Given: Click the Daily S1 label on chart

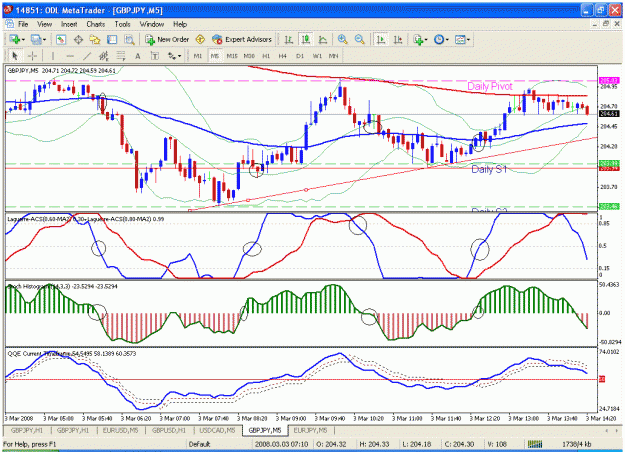Looking at the screenshot, I should pyautogui.click(x=489, y=169).
